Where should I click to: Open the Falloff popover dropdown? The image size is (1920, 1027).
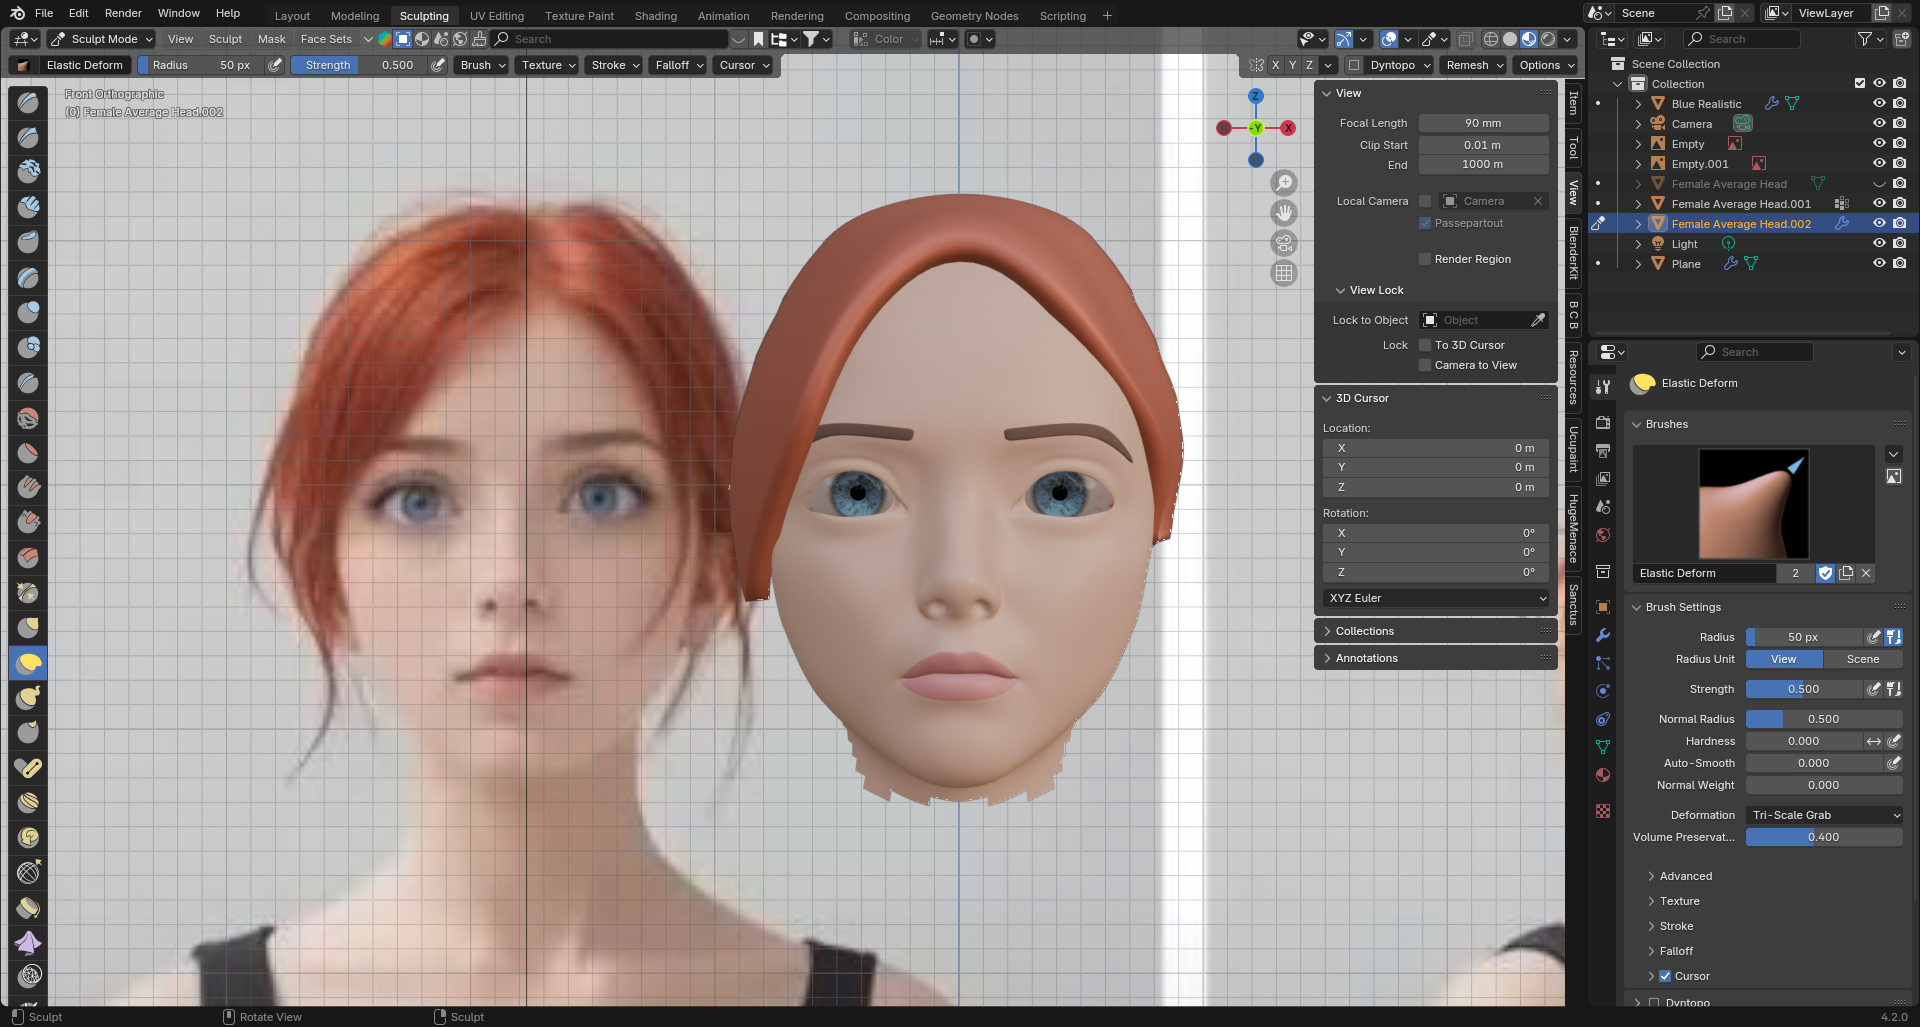point(679,65)
